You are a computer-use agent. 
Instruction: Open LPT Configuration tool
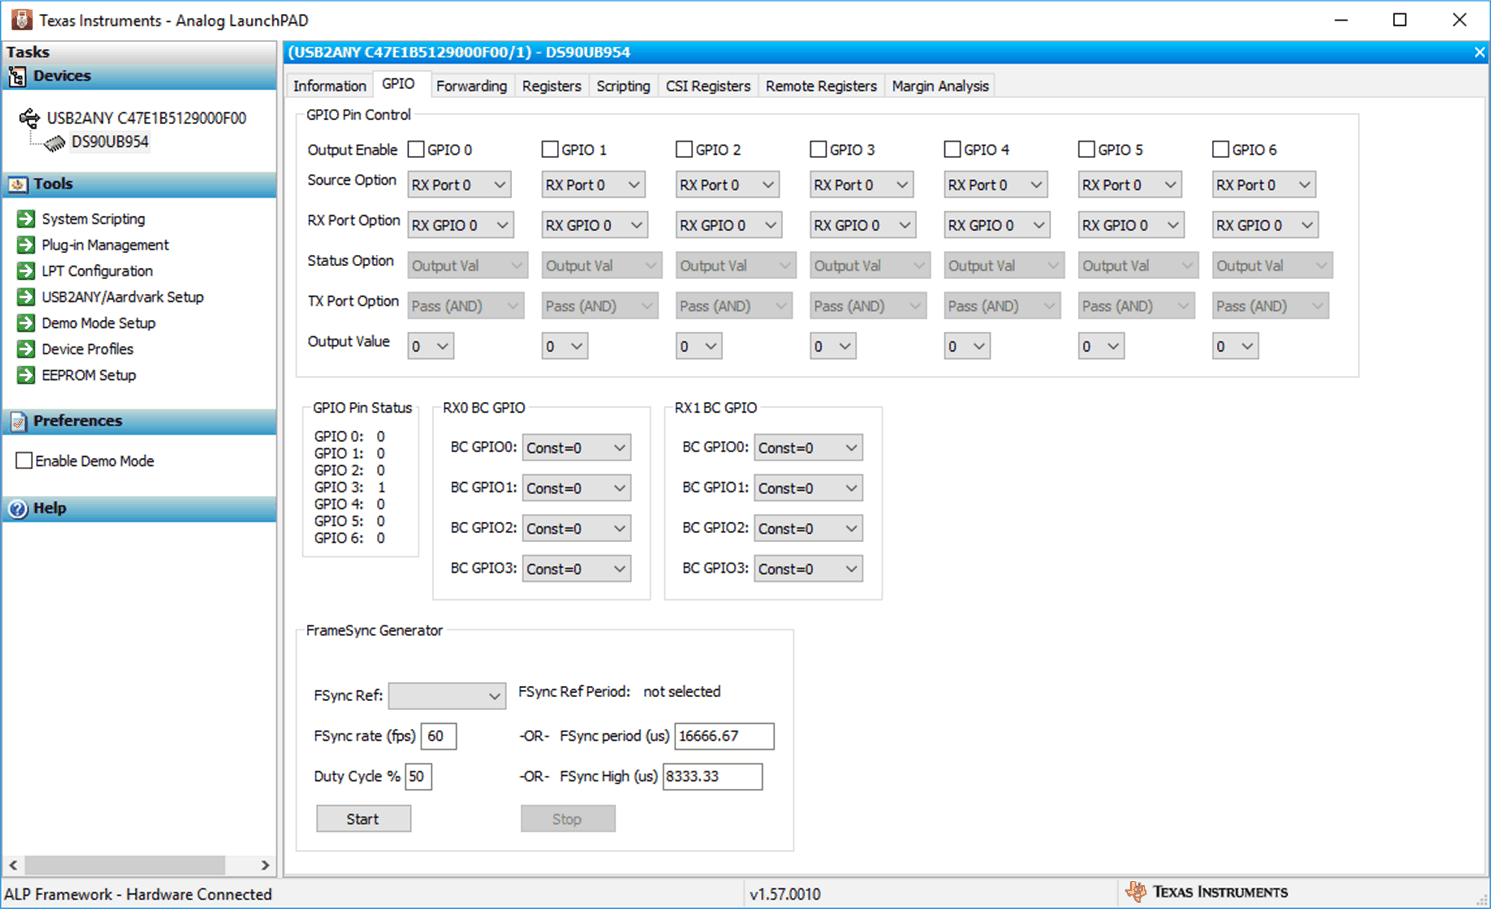click(x=97, y=271)
